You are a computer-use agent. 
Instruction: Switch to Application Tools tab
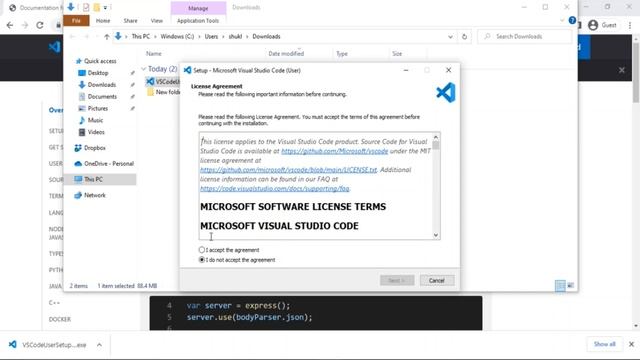click(x=198, y=20)
